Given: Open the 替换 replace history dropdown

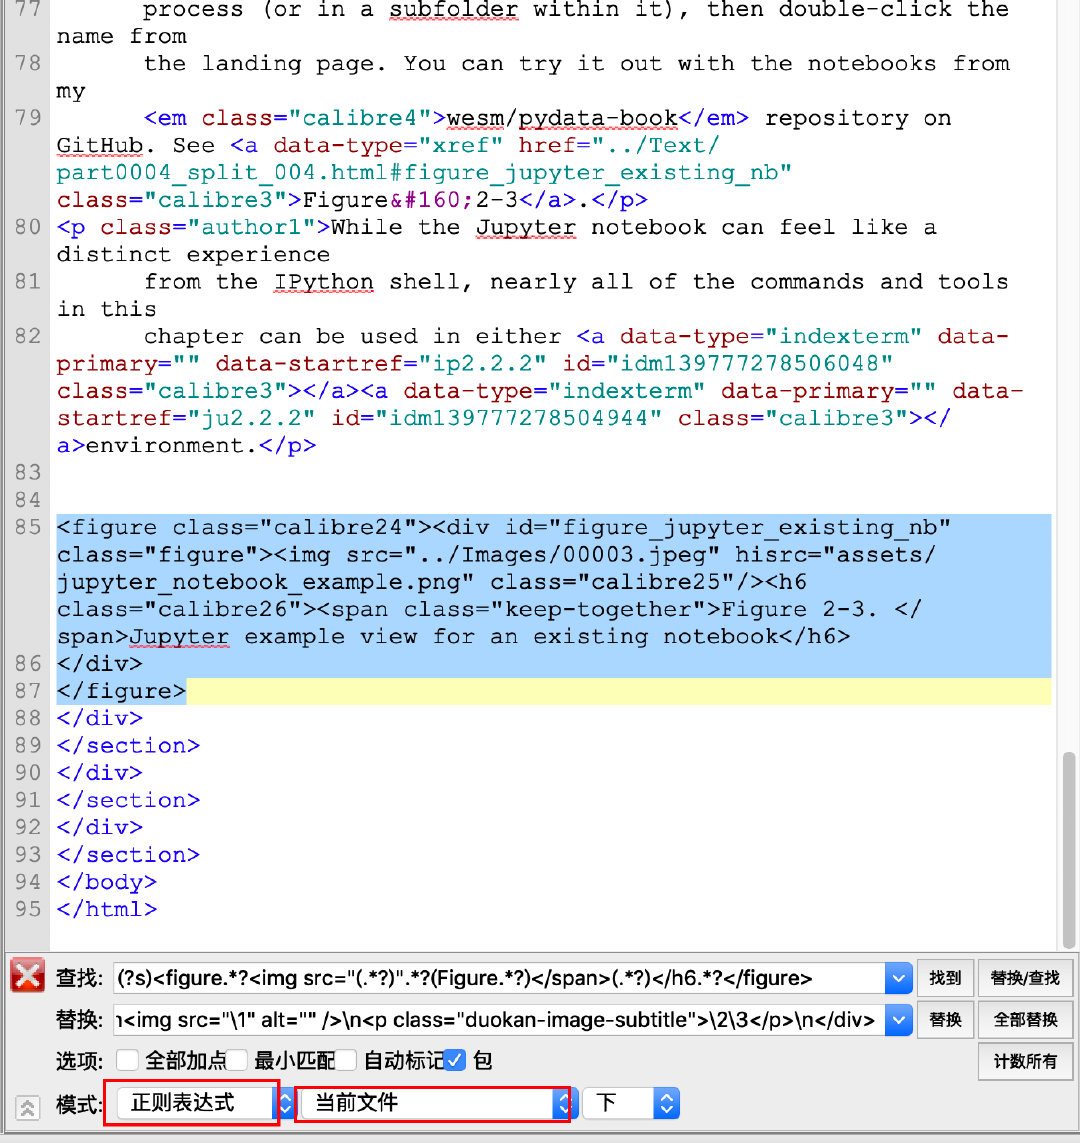Looking at the screenshot, I should click(899, 1020).
